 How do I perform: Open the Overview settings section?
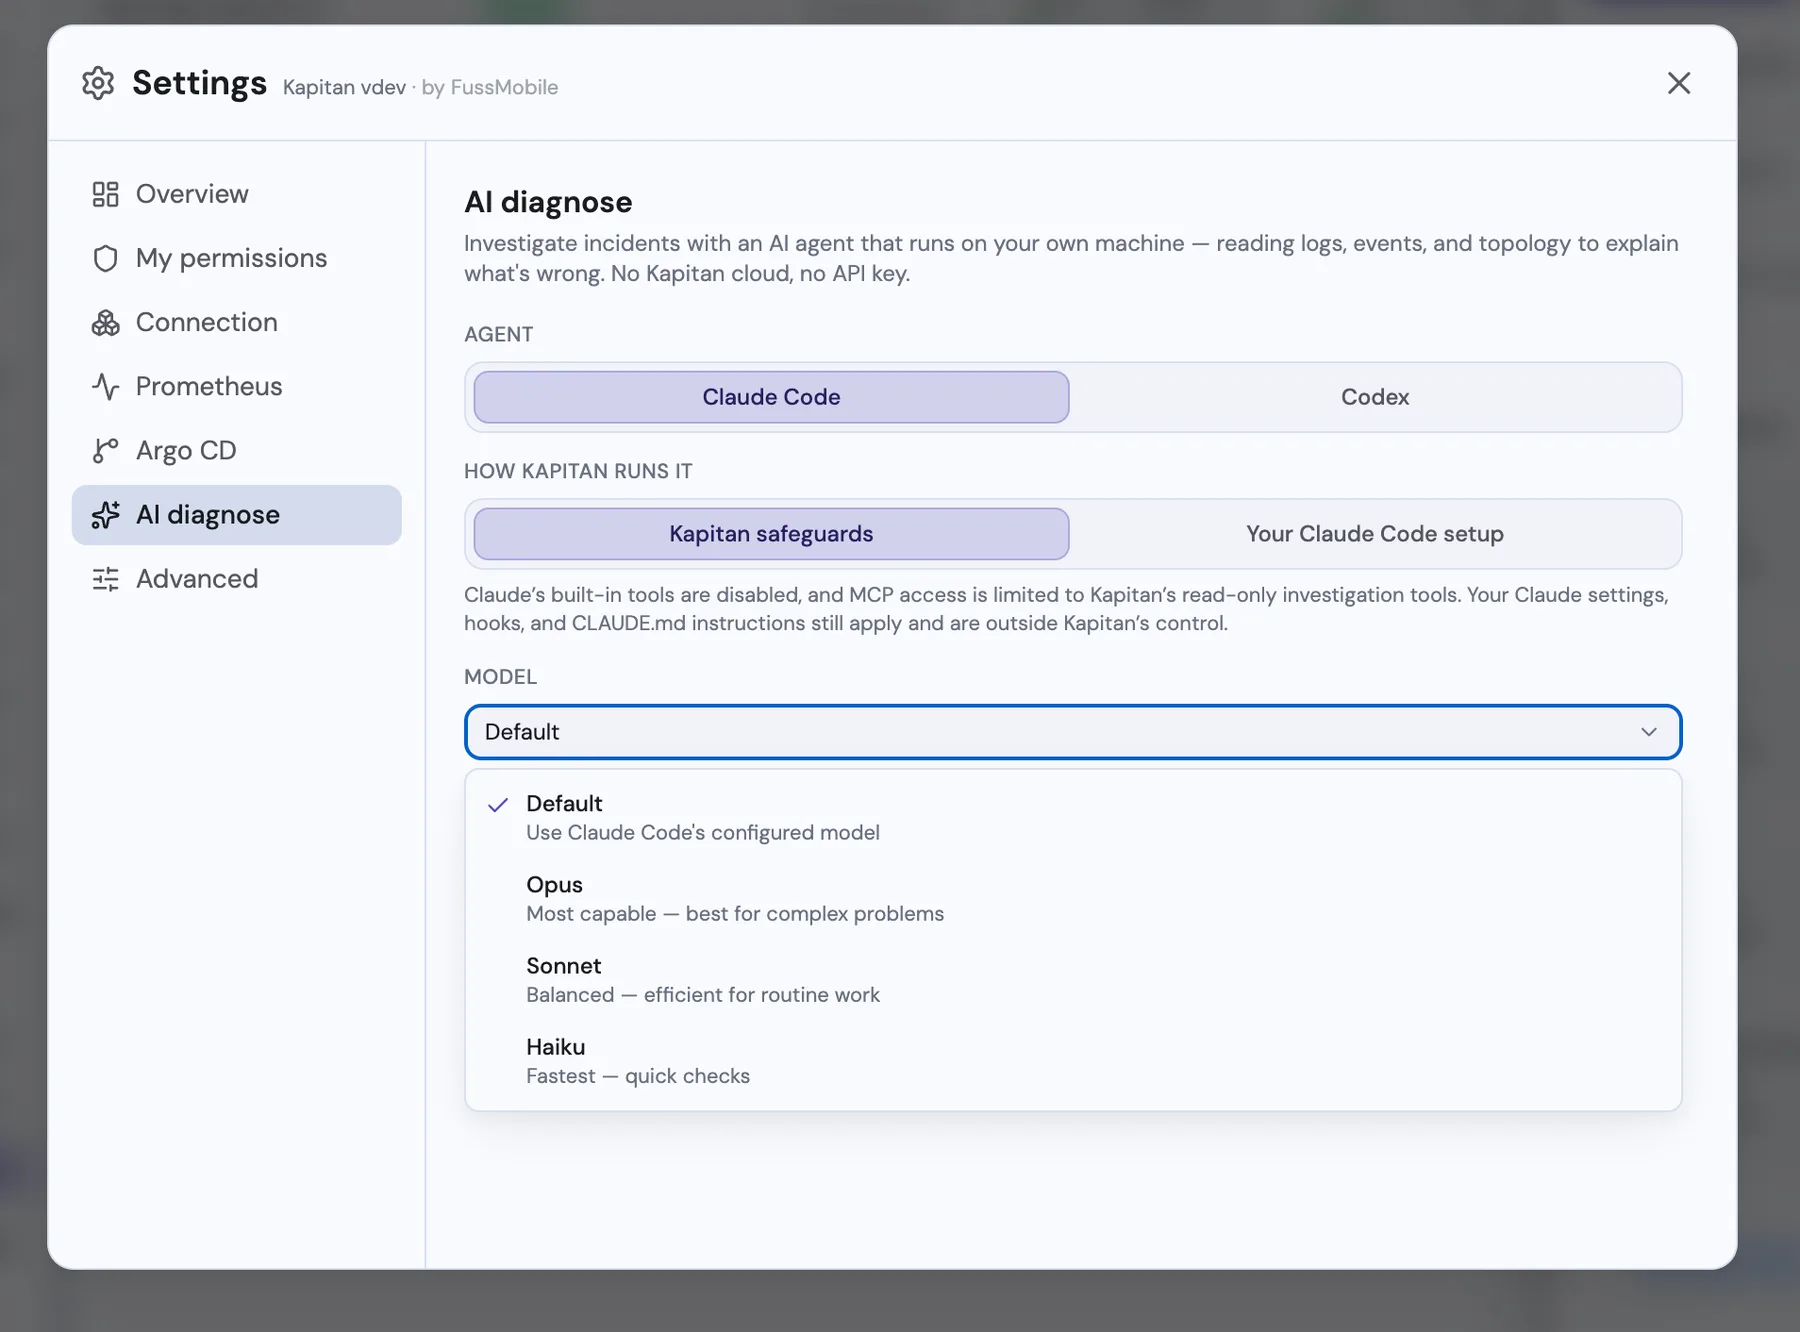237,194
